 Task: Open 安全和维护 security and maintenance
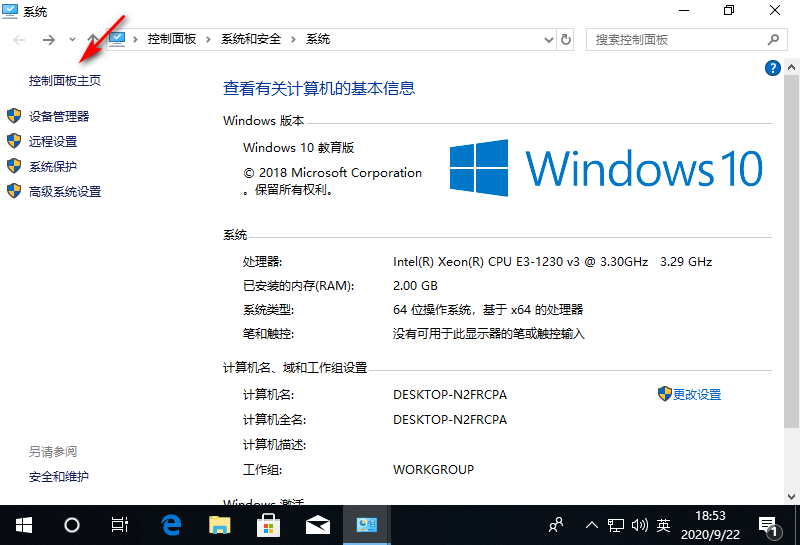pos(59,477)
